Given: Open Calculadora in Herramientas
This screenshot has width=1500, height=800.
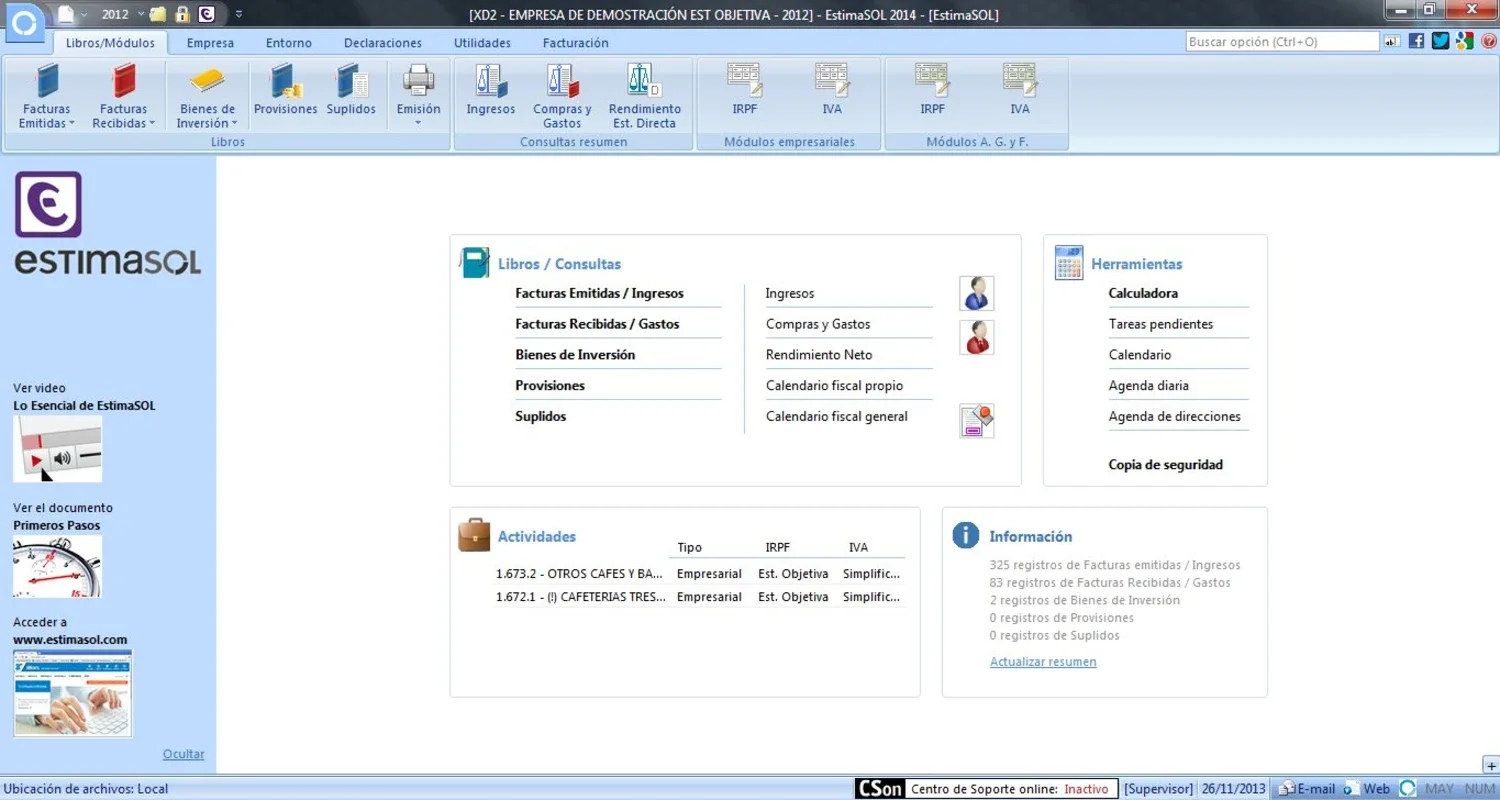Looking at the screenshot, I should (1143, 294).
